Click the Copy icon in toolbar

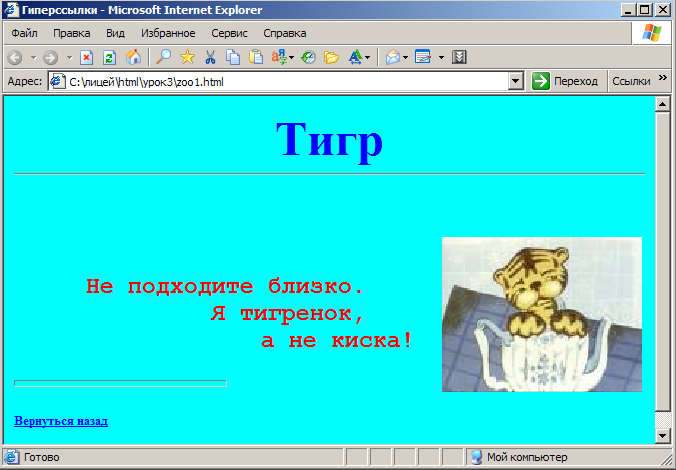coord(233,57)
